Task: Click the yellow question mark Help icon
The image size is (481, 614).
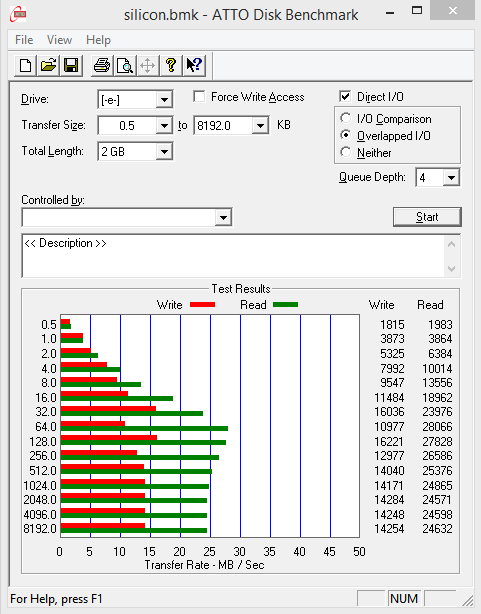Action: pos(171,65)
